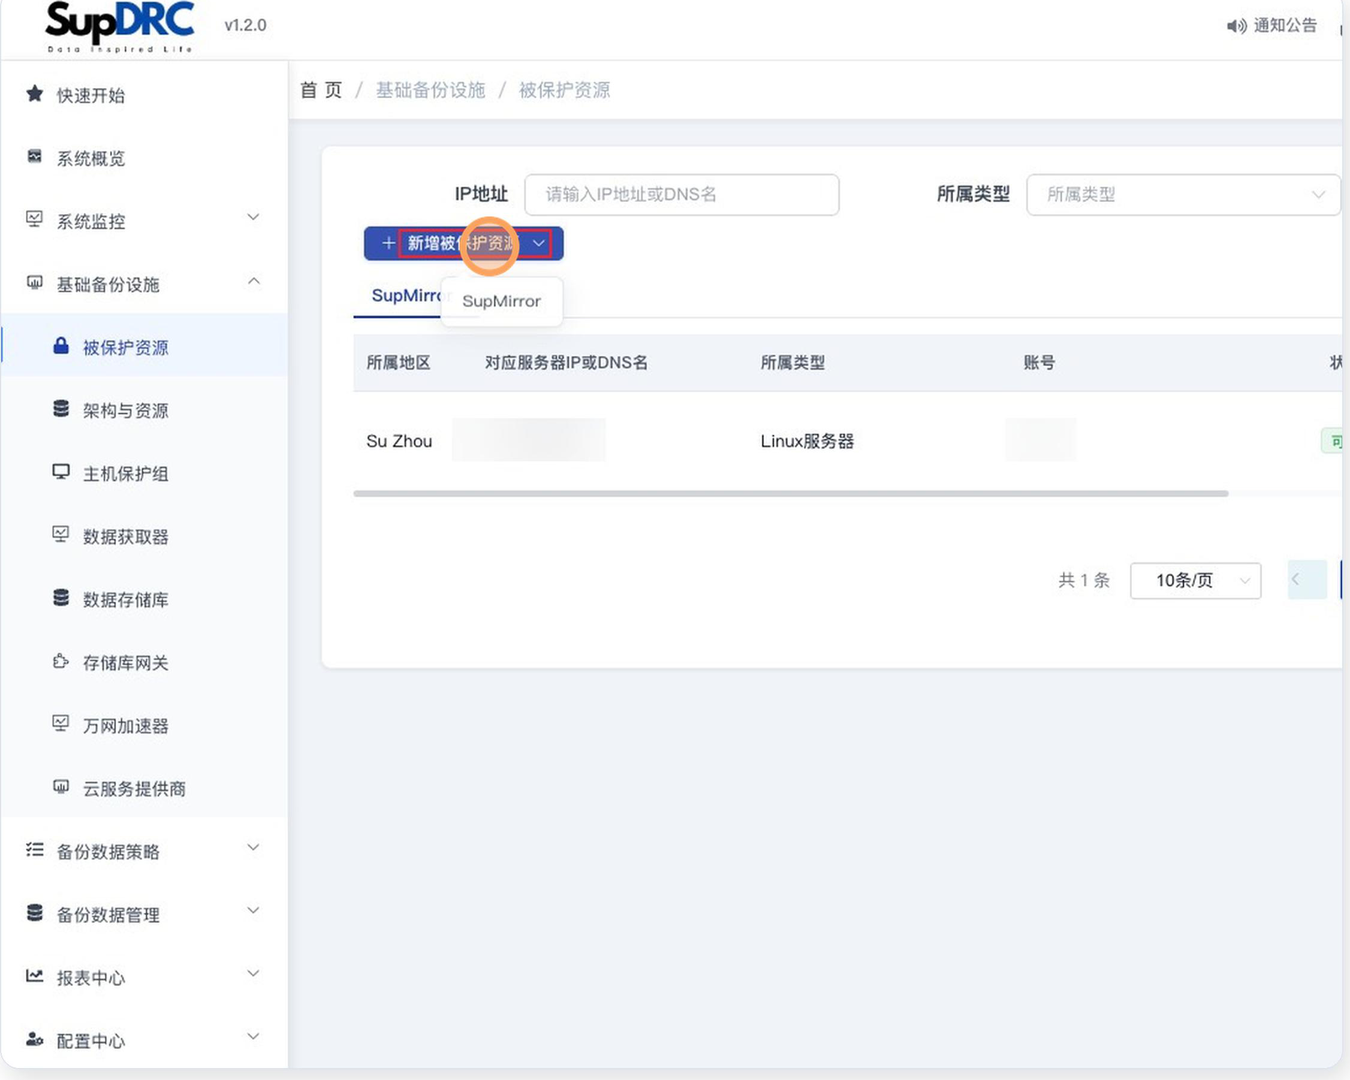Click the database icon for 架构与资源
This screenshot has width=1350, height=1080.
(x=61, y=409)
